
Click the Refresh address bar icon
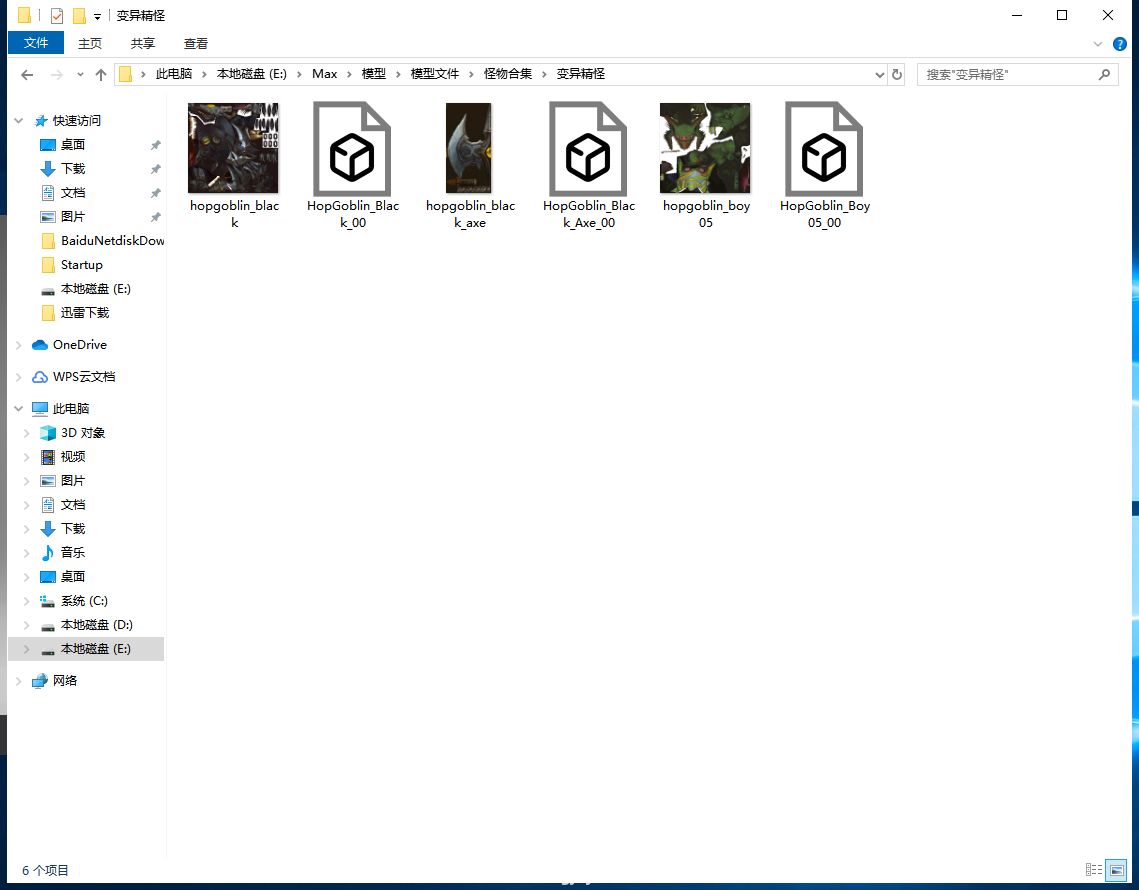click(x=897, y=75)
